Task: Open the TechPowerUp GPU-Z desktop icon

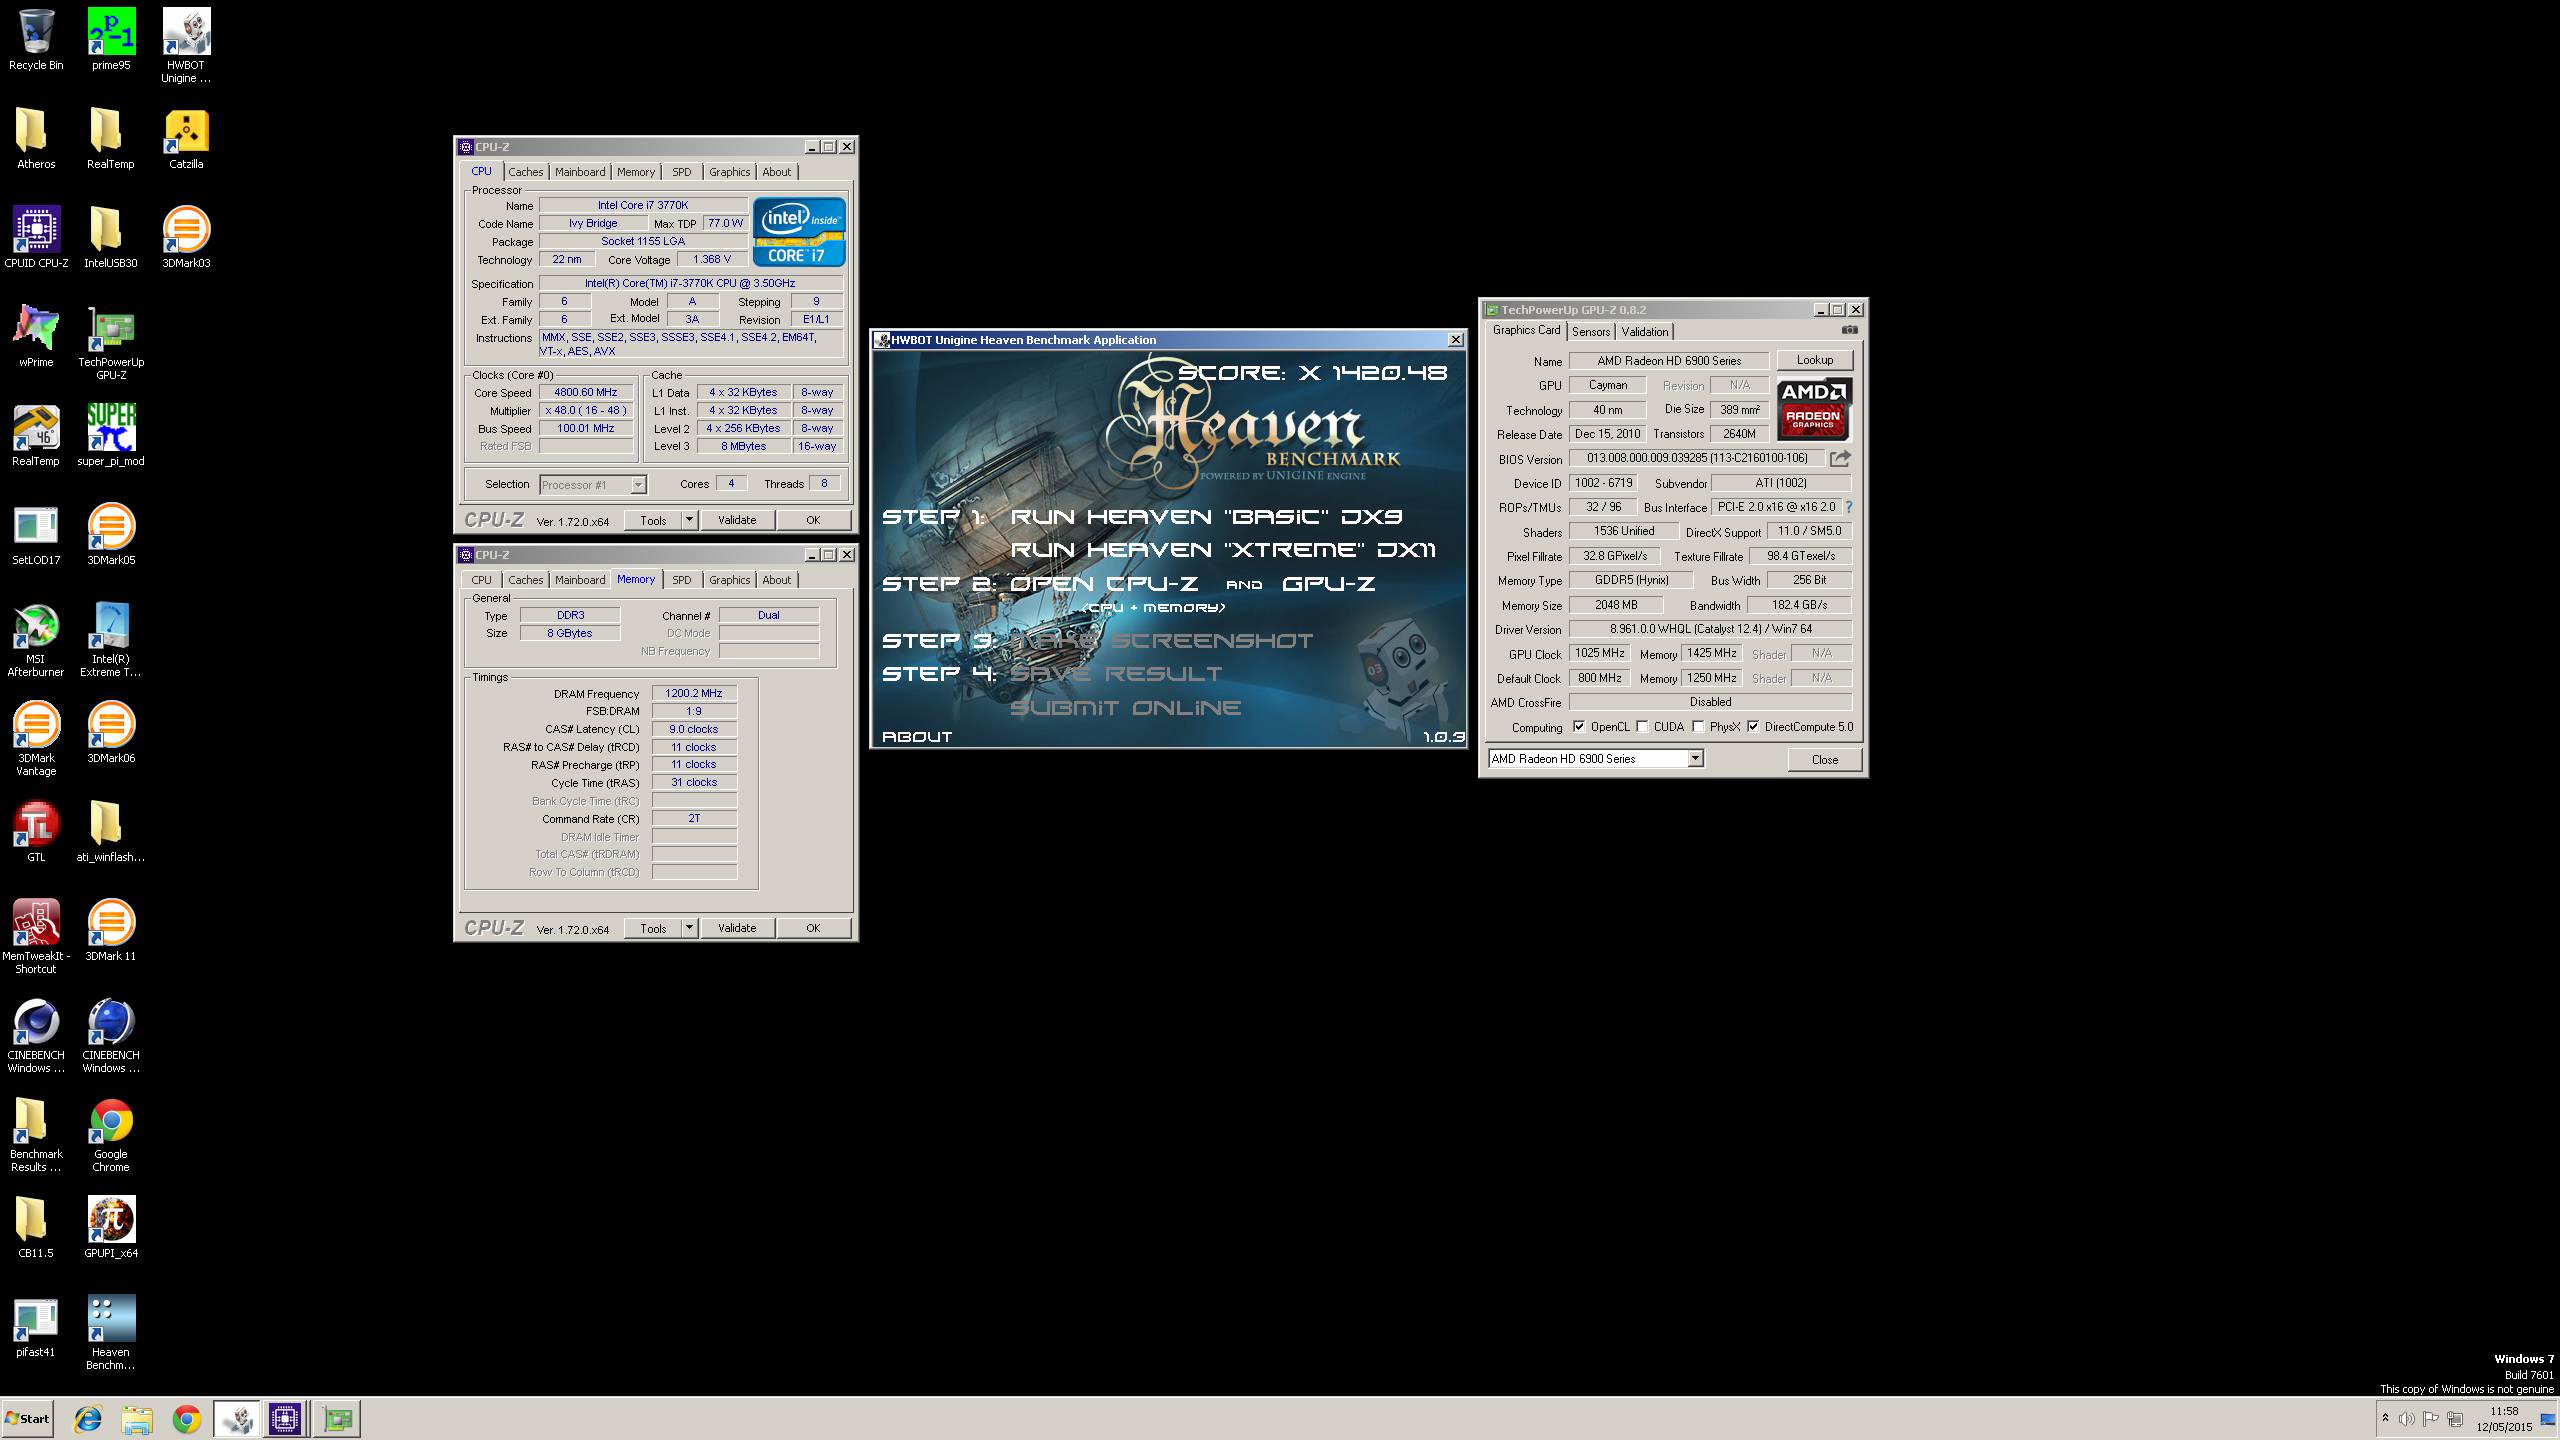Action: coord(111,343)
